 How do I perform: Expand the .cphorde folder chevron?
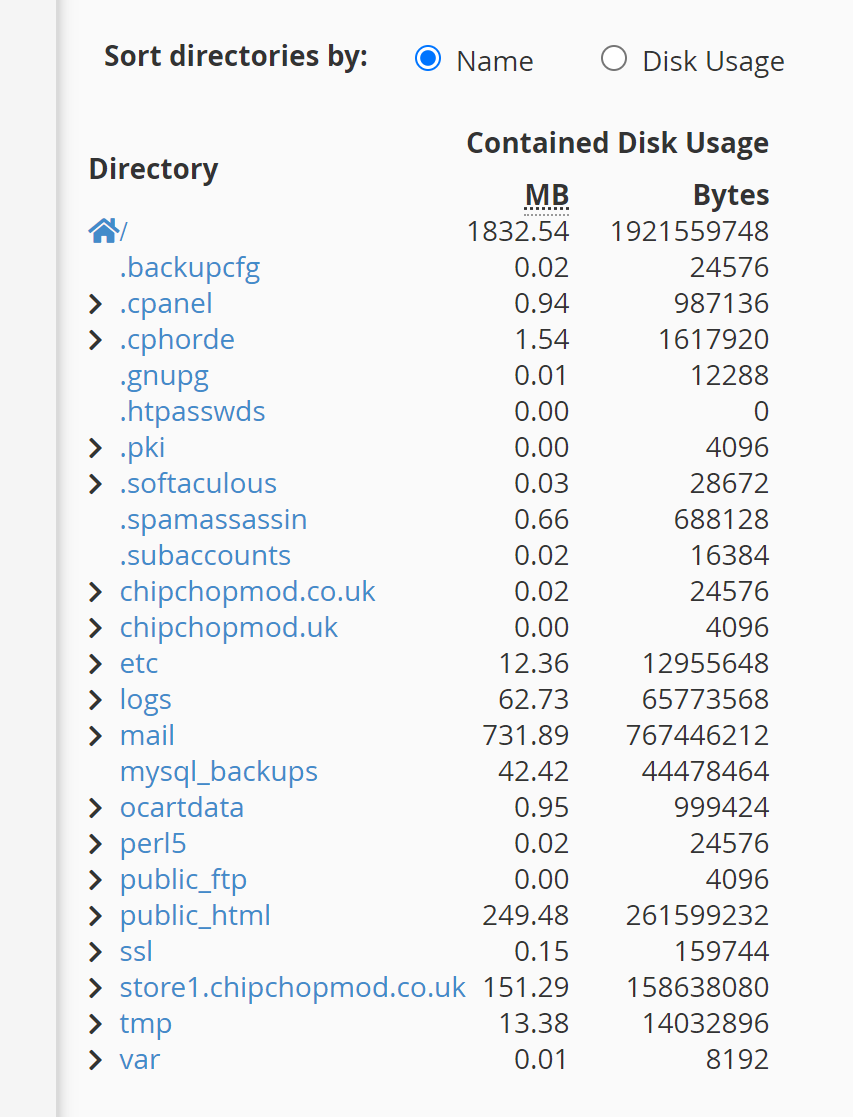tap(96, 340)
